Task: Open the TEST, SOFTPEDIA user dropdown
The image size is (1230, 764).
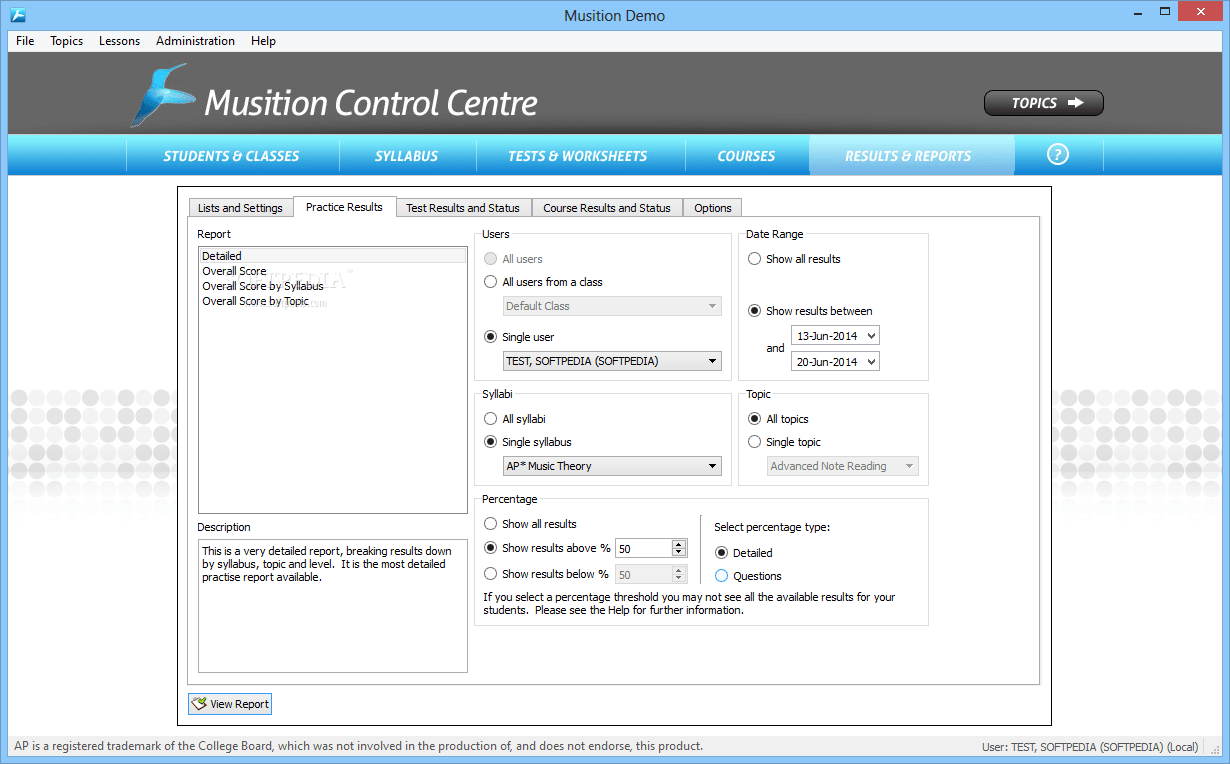Action: pyautogui.click(x=612, y=361)
